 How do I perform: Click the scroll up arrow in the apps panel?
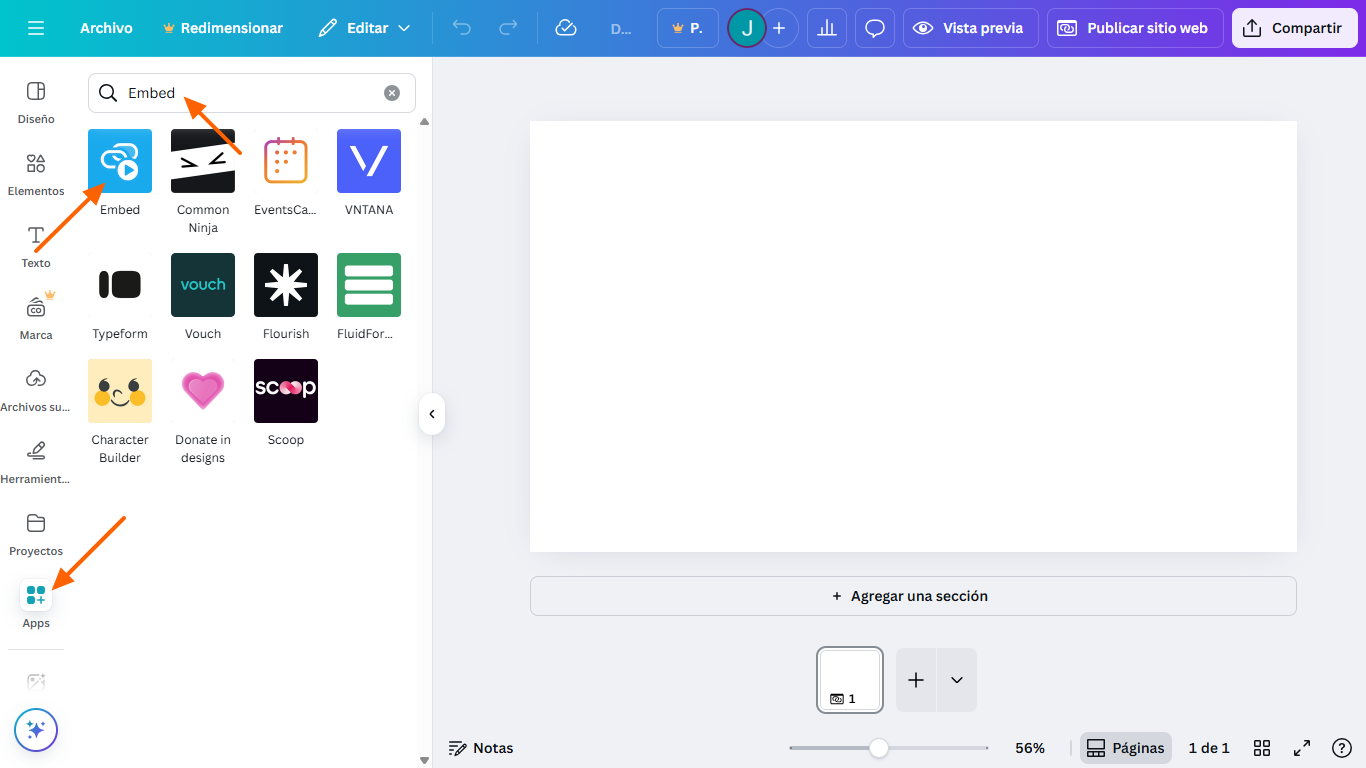(x=424, y=122)
